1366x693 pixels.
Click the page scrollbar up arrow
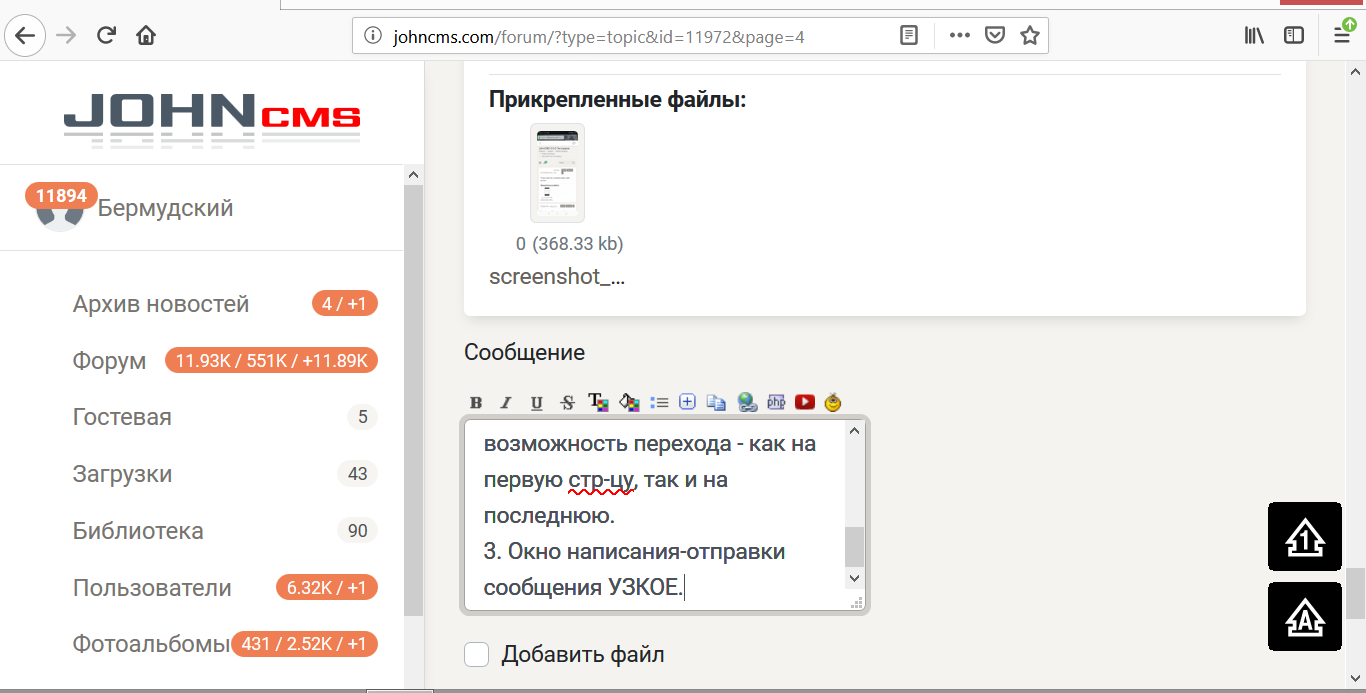pos(1355,70)
